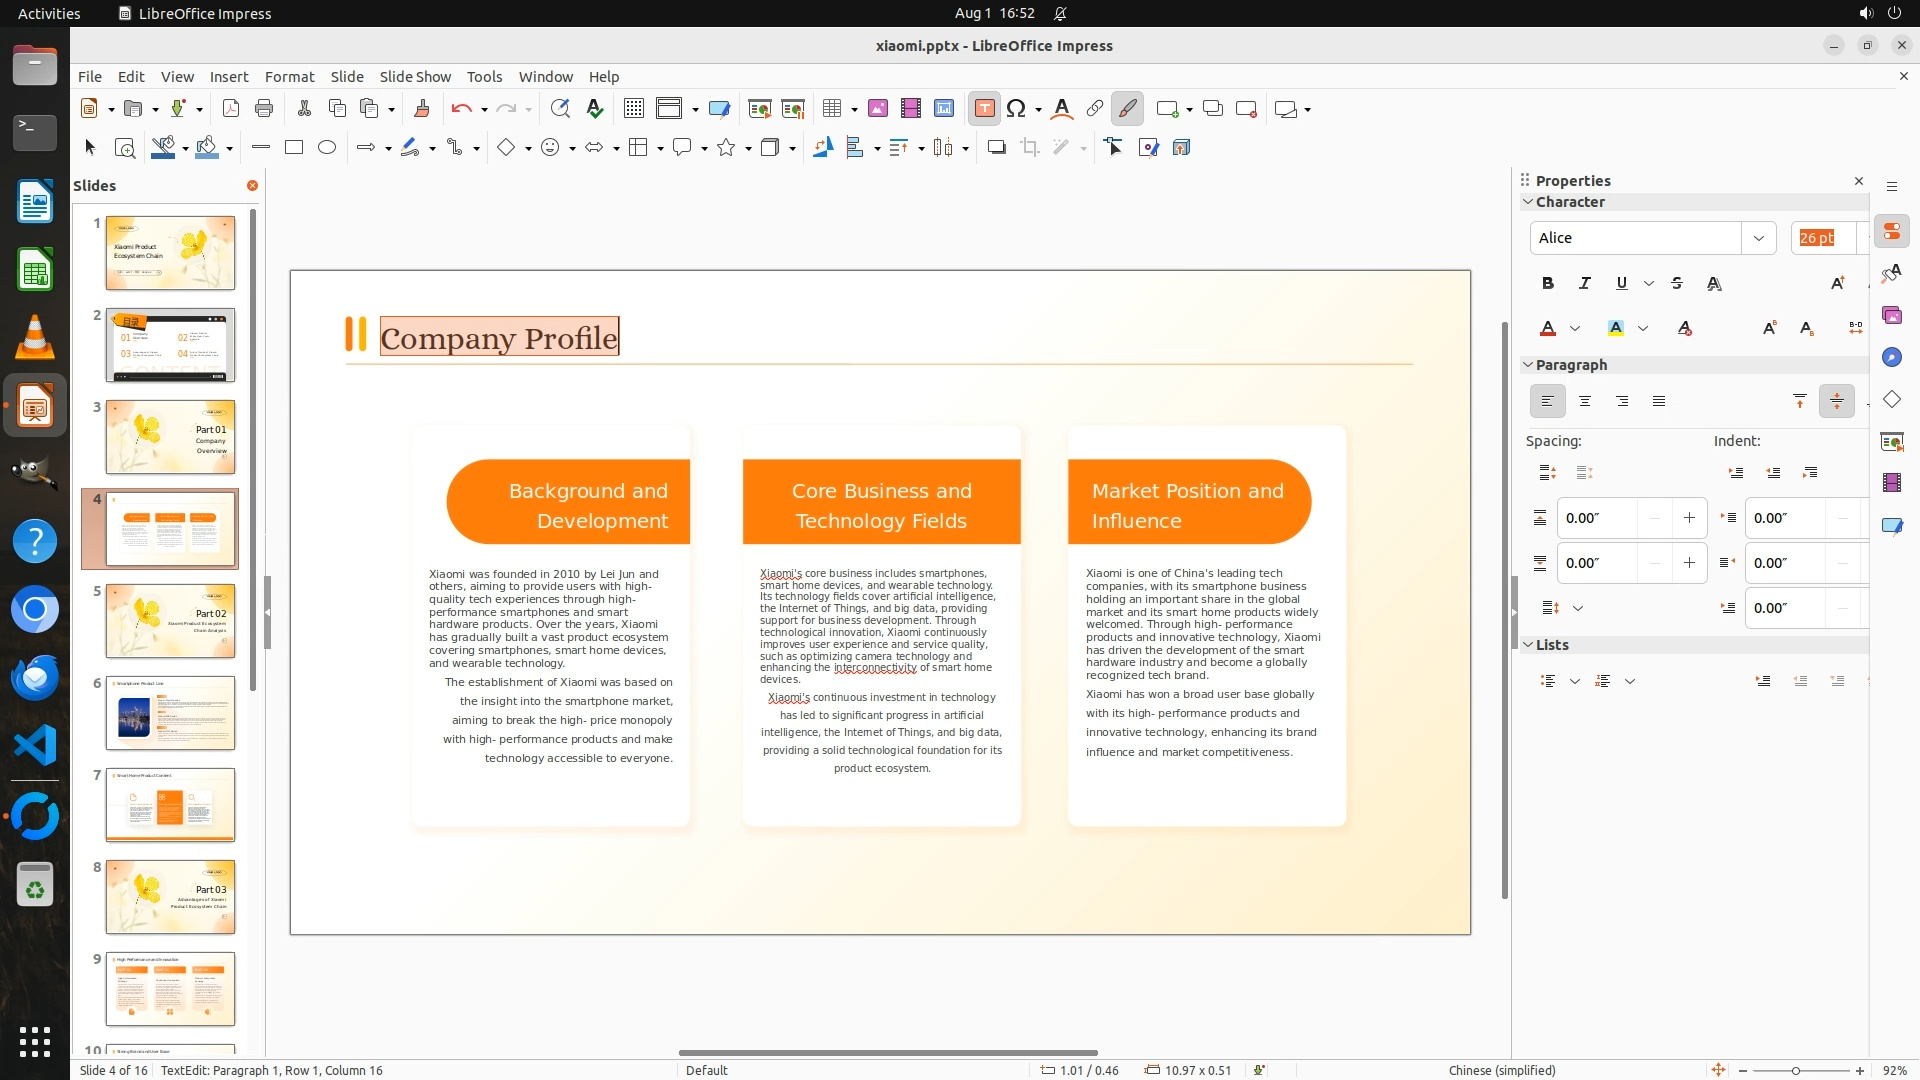
Task: Select the Ellipse drawing tool
Action: (x=327, y=148)
